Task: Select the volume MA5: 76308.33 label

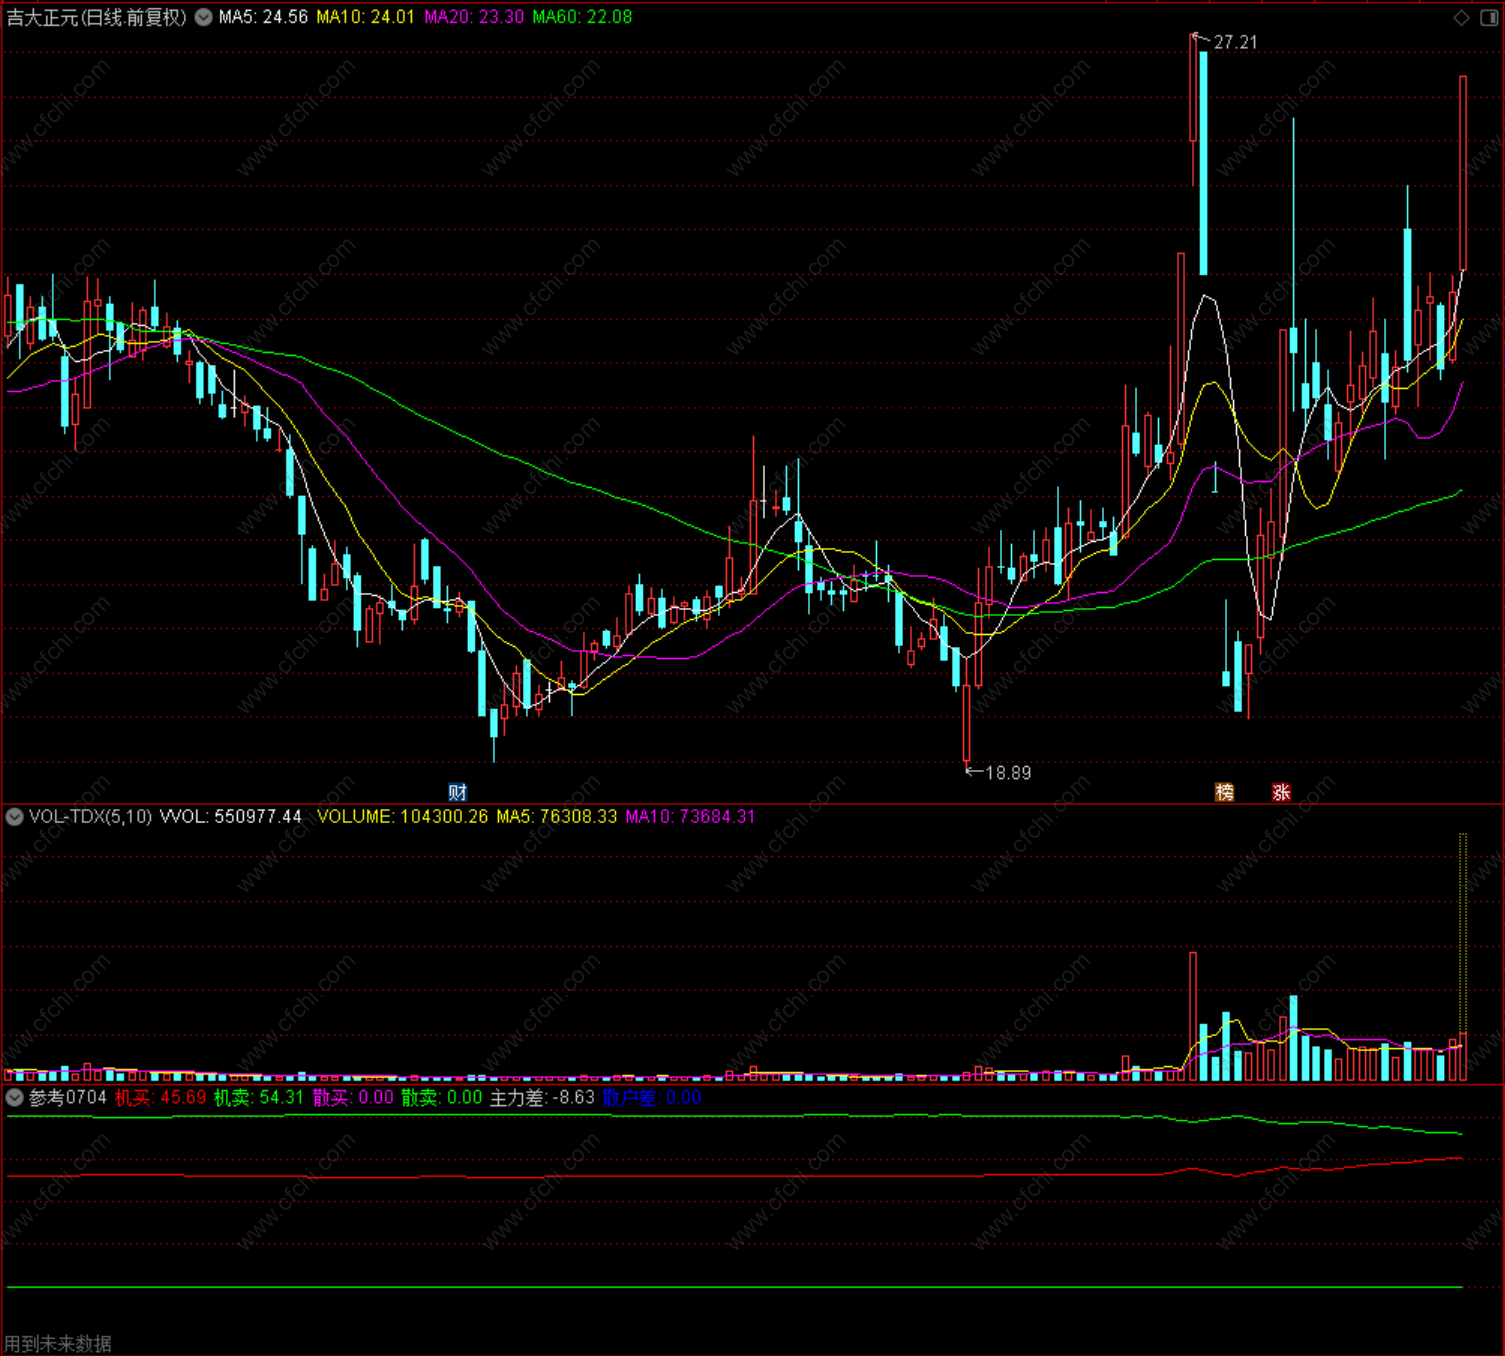Action: click(557, 817)
